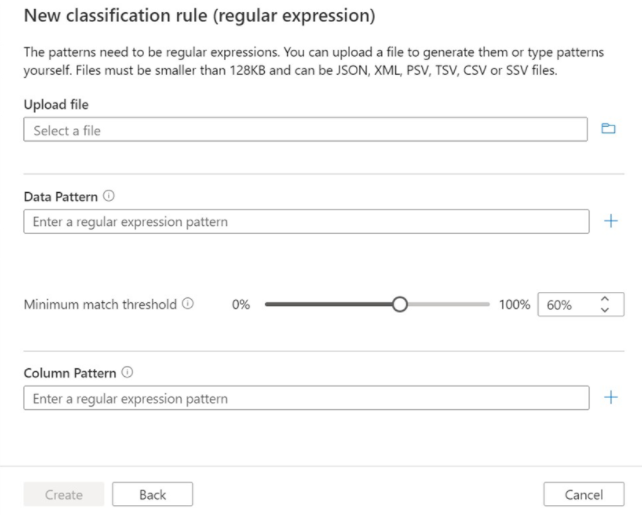
Task: Add a data pattern with plus icon
Action: (x=611, y=221)
